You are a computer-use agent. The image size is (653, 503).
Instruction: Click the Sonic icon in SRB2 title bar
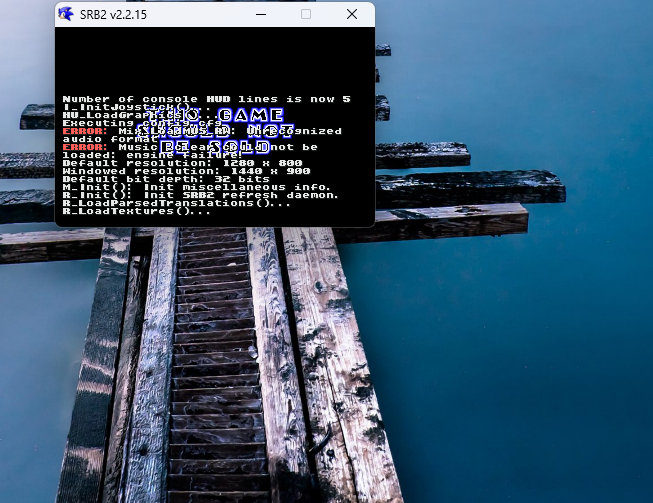click(66, 14)
